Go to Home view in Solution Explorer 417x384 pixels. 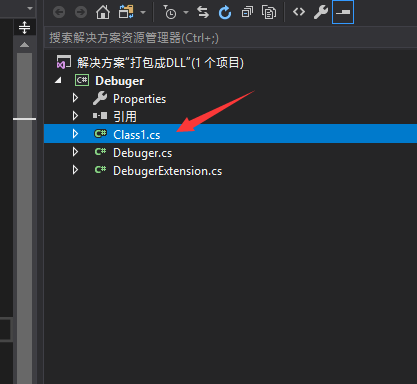coord(103,12)
